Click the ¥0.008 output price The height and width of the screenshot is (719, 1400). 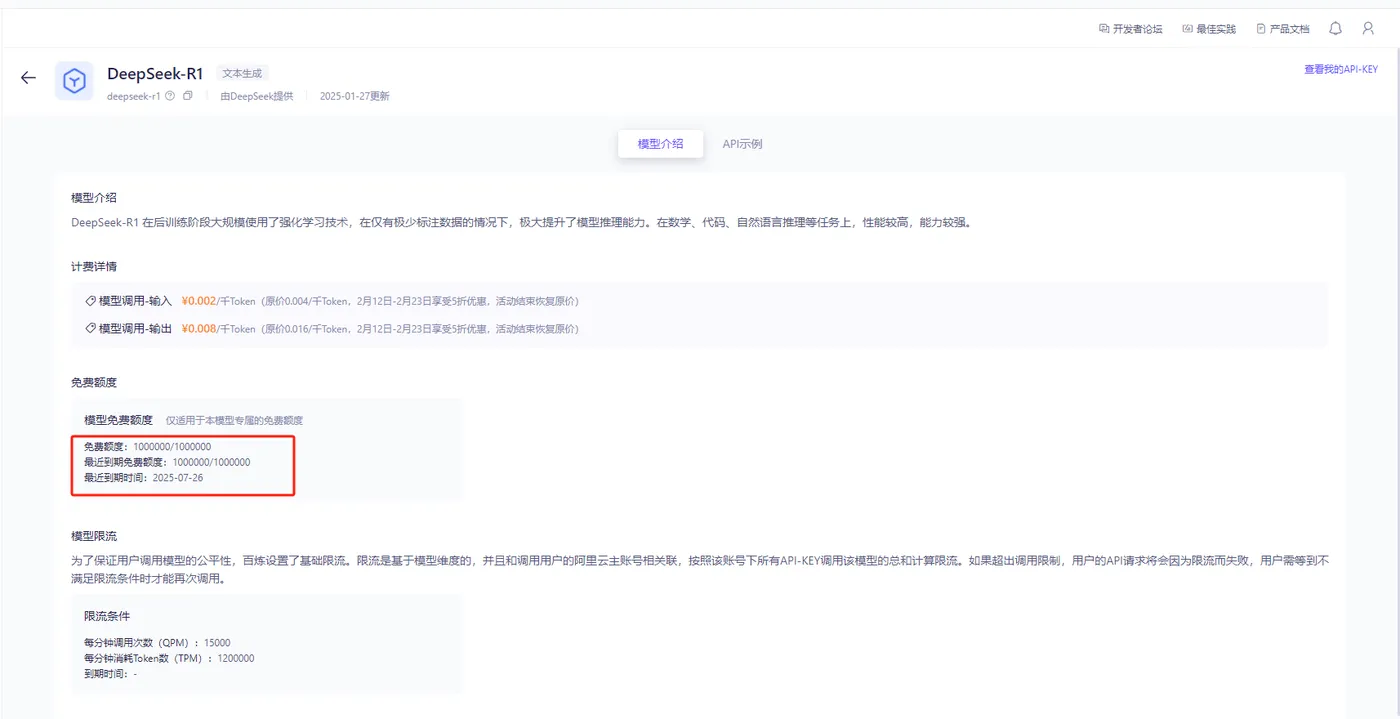[199, 329]
